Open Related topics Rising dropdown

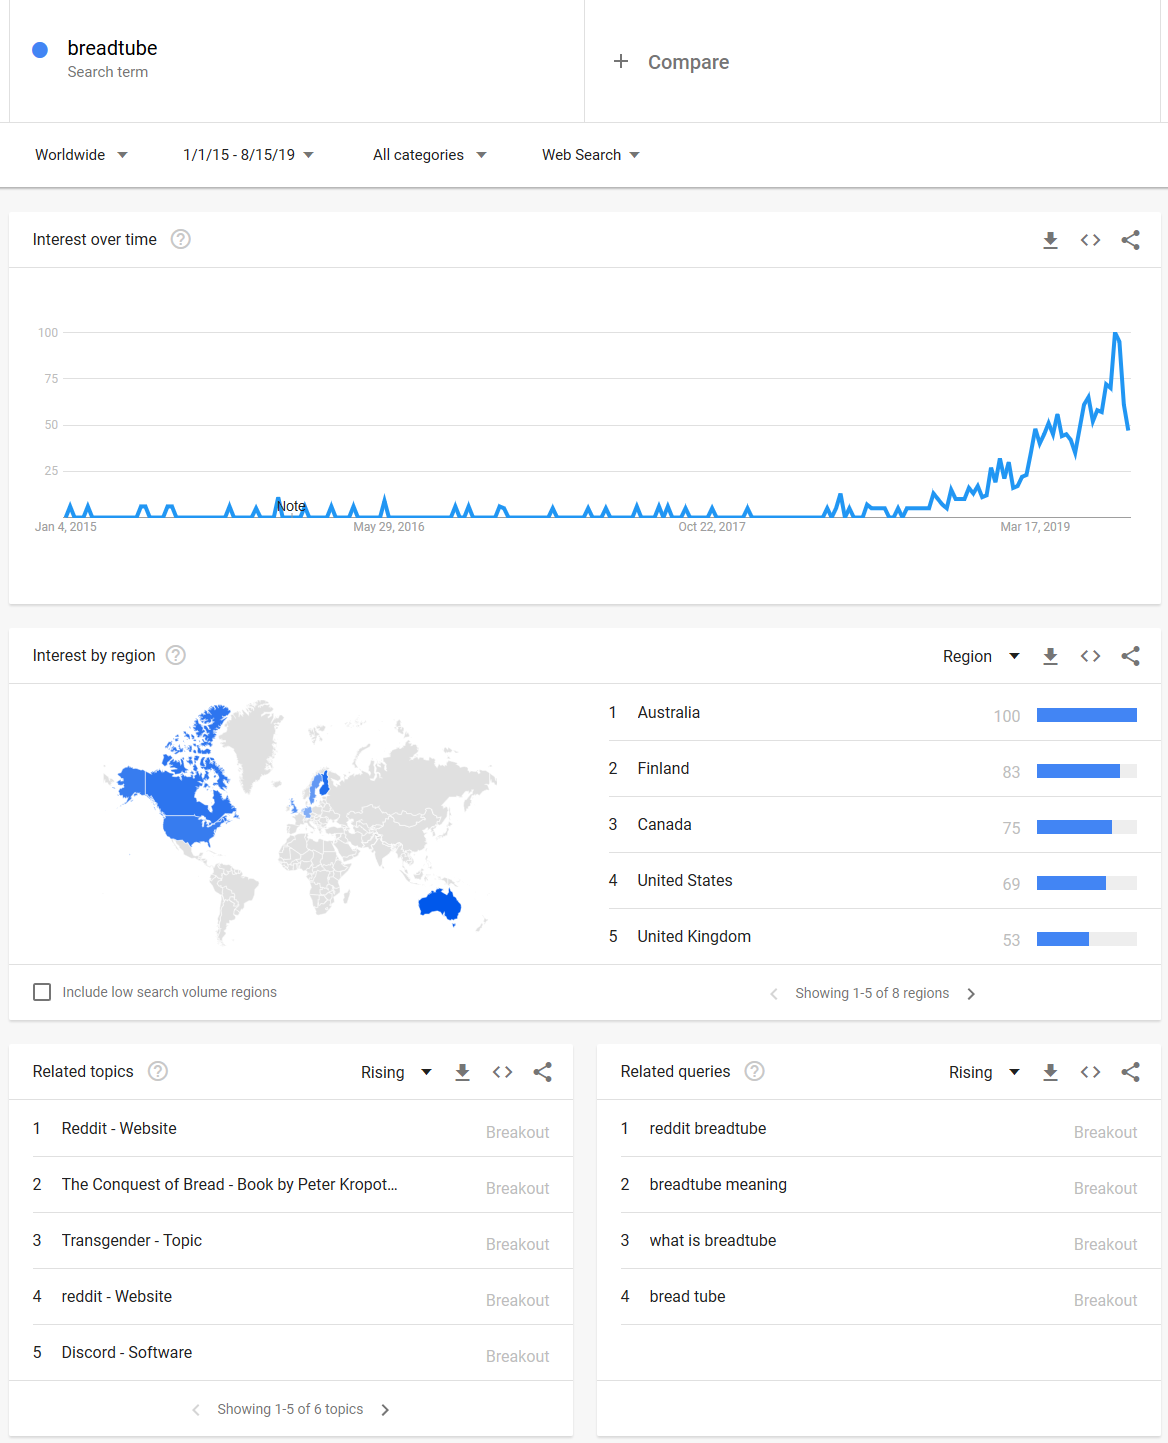point(396,1072)
